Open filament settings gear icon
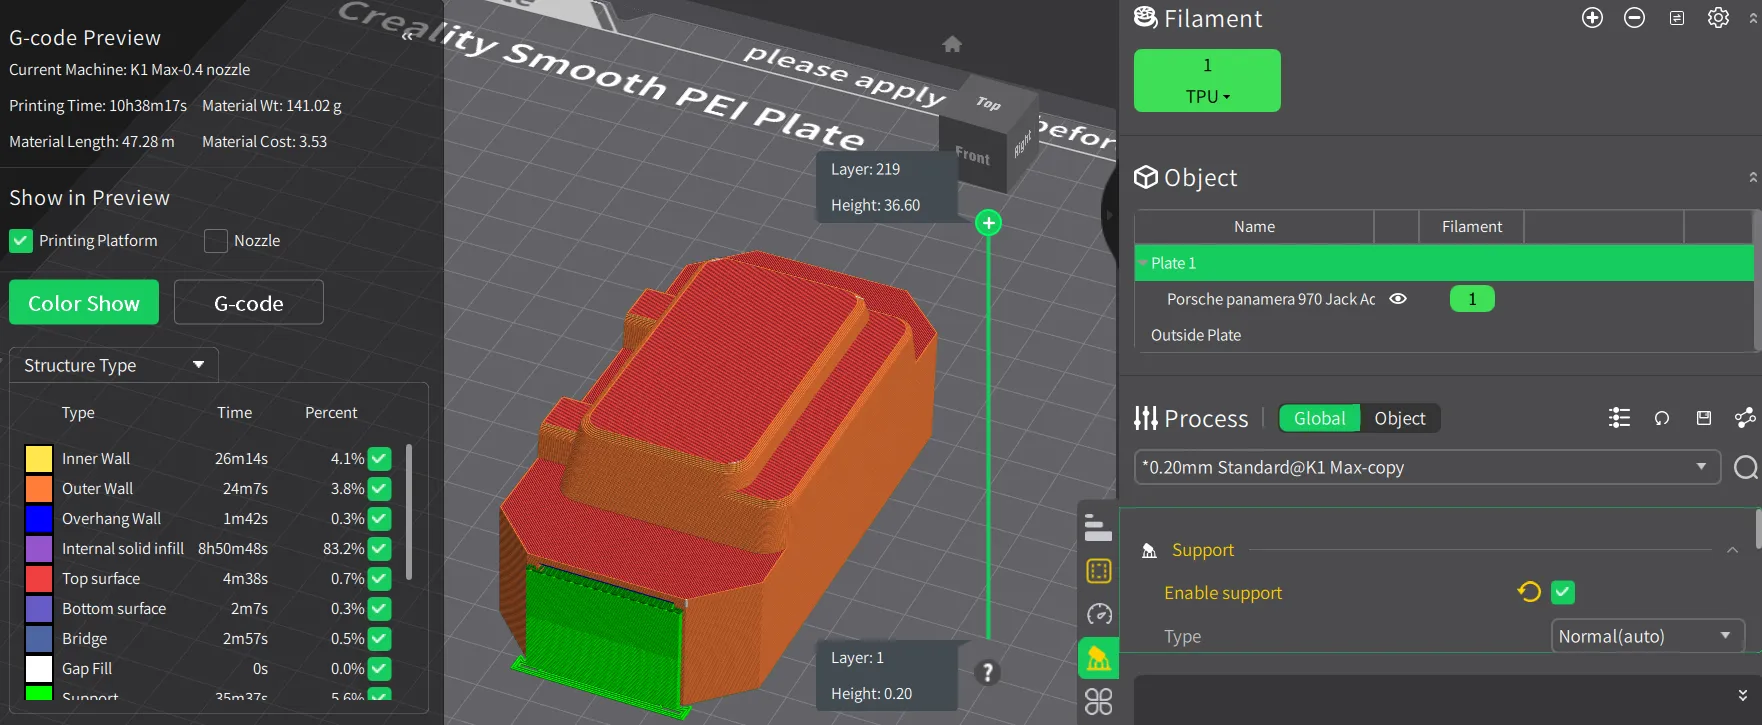This screenshot has height=725, width=1762. coord(1718,18)
